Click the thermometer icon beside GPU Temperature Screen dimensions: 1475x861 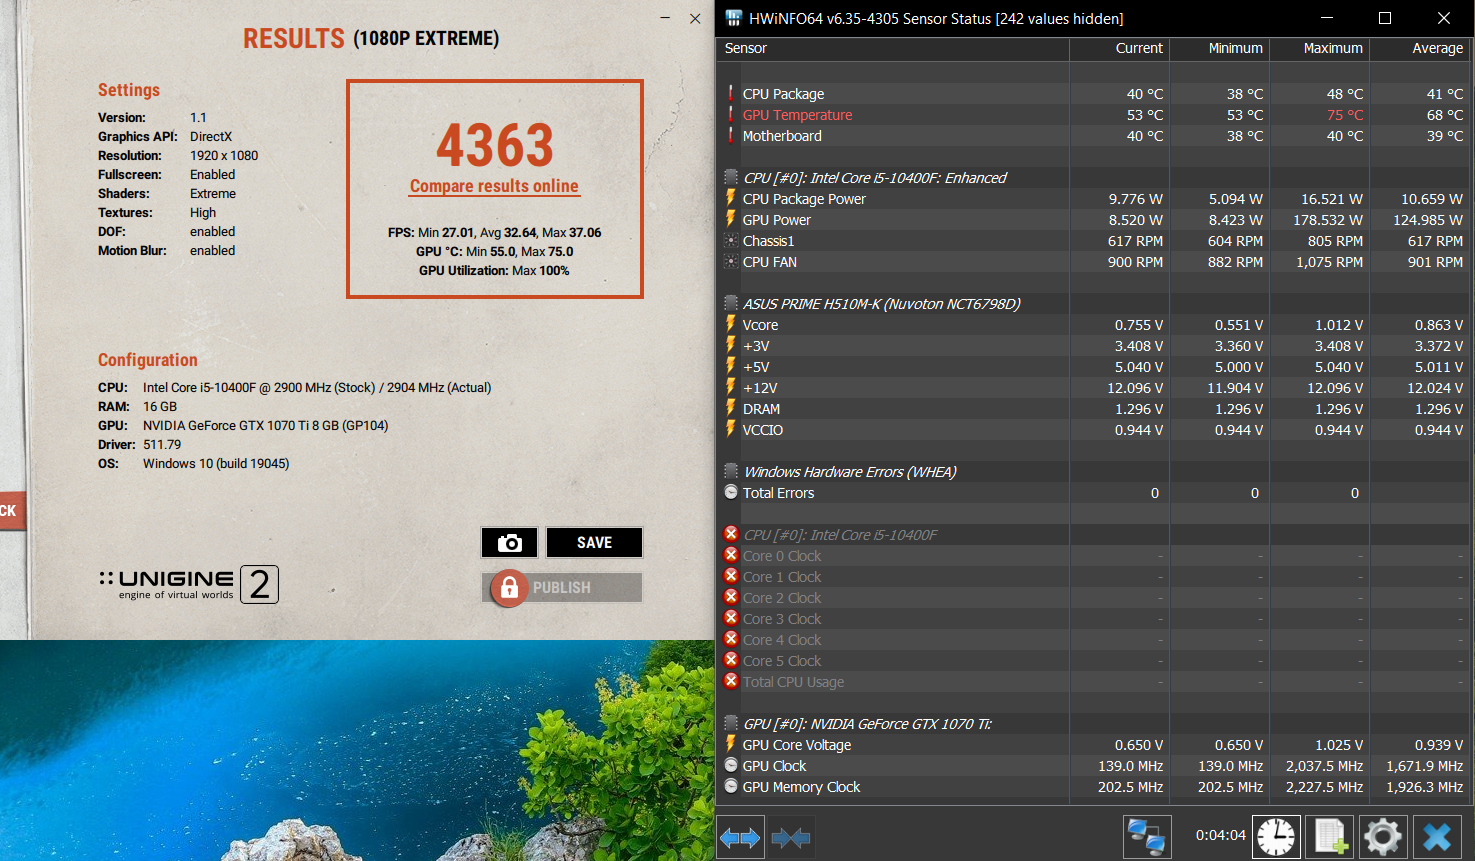(731, 115)
